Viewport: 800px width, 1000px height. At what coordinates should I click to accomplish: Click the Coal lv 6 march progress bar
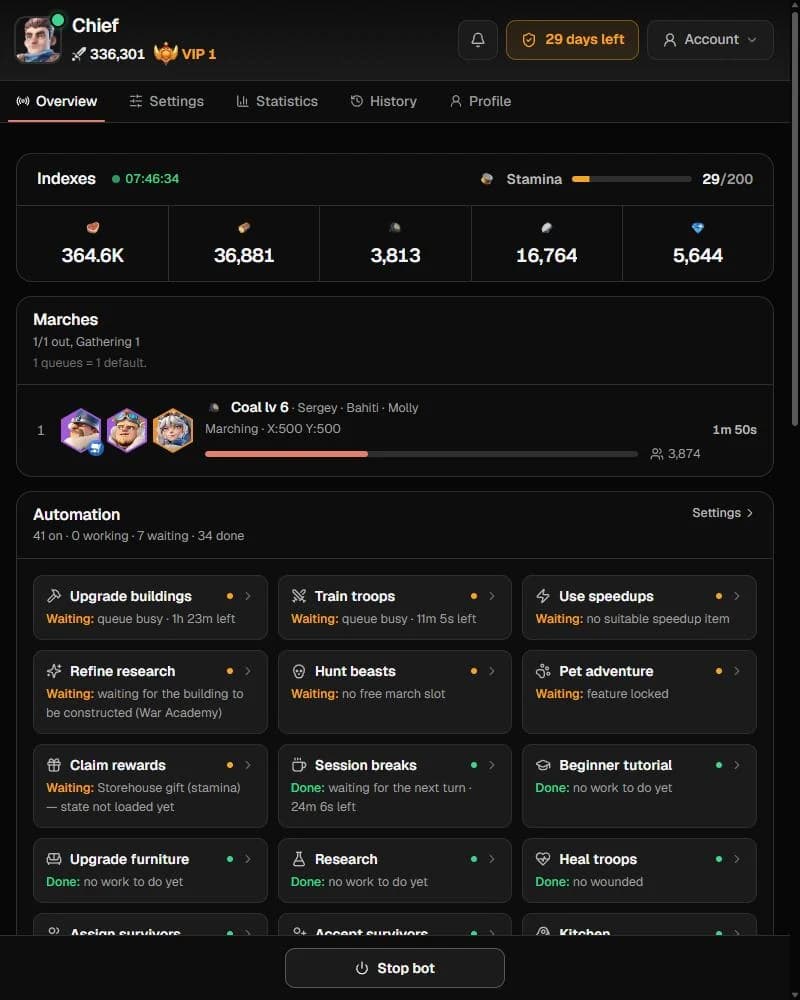point(421,454)
